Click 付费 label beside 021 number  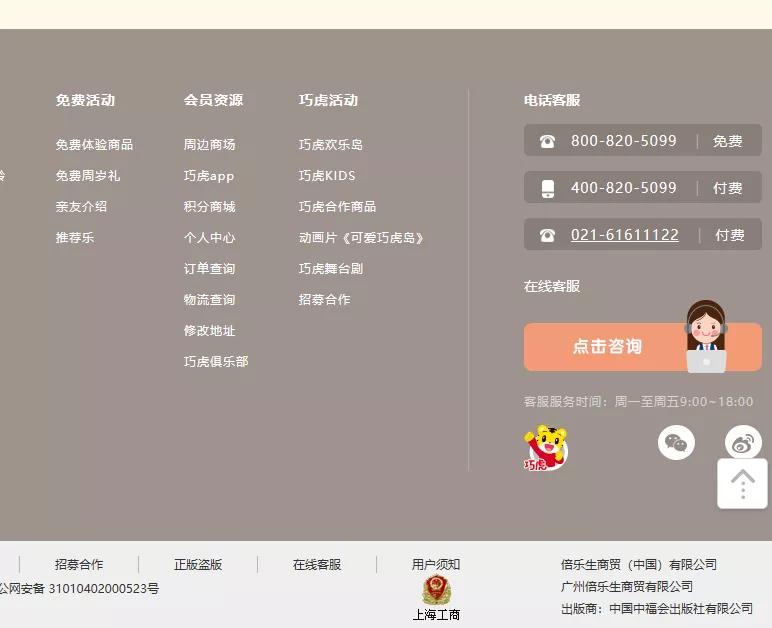pos(729,235)
